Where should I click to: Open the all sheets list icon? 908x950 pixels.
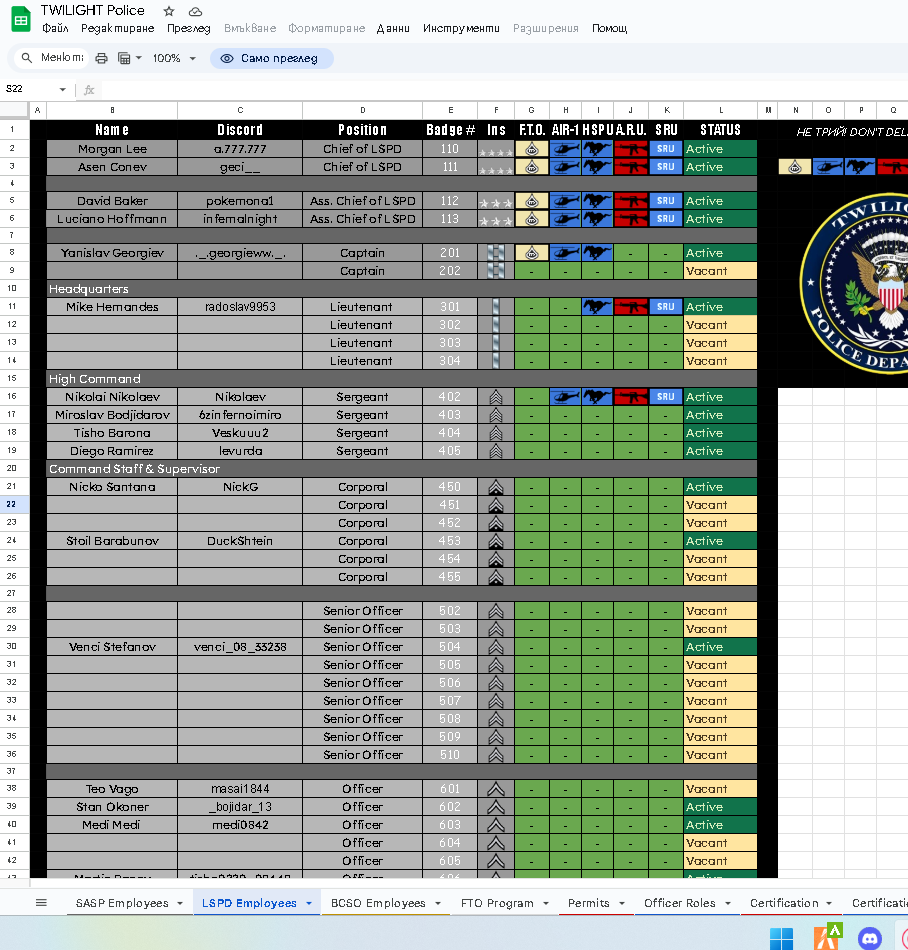41,903
